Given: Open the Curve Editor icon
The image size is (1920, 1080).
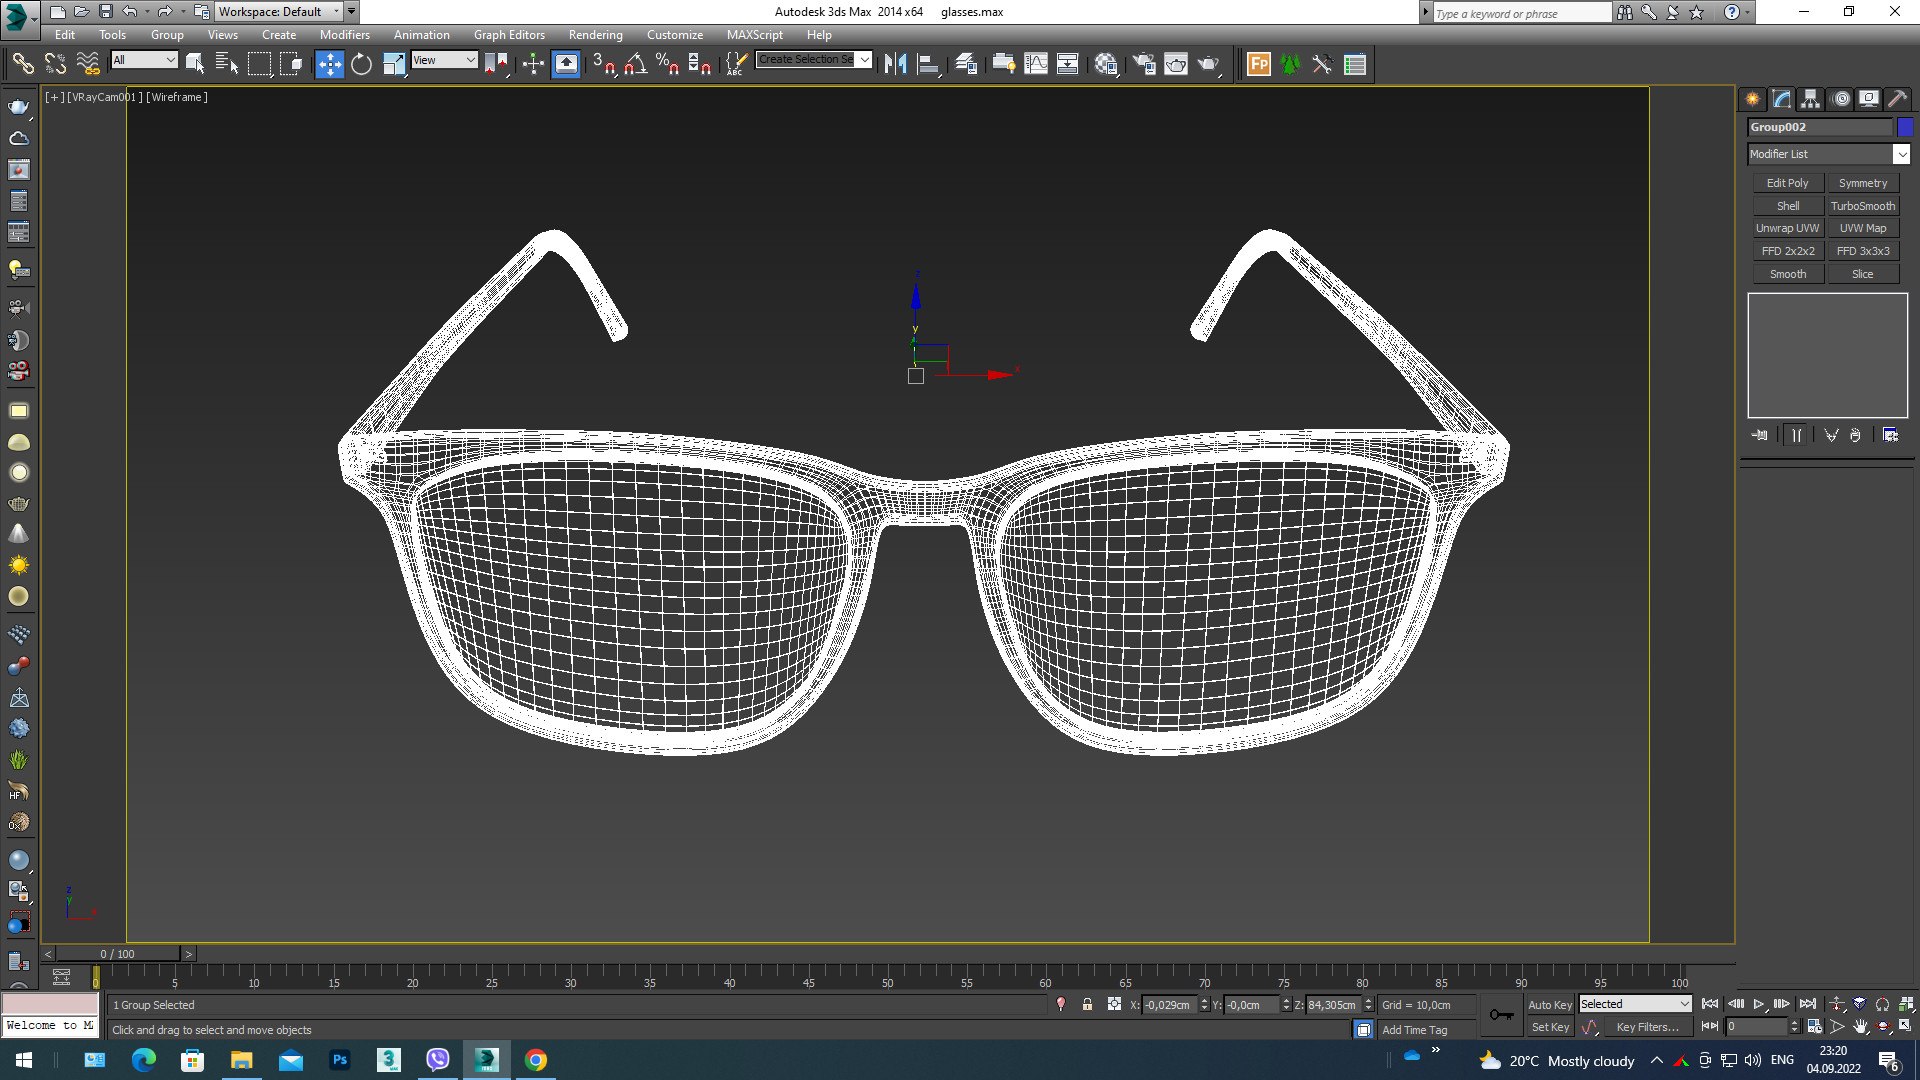Looking at the screenshot, I should coord(1036,65).
